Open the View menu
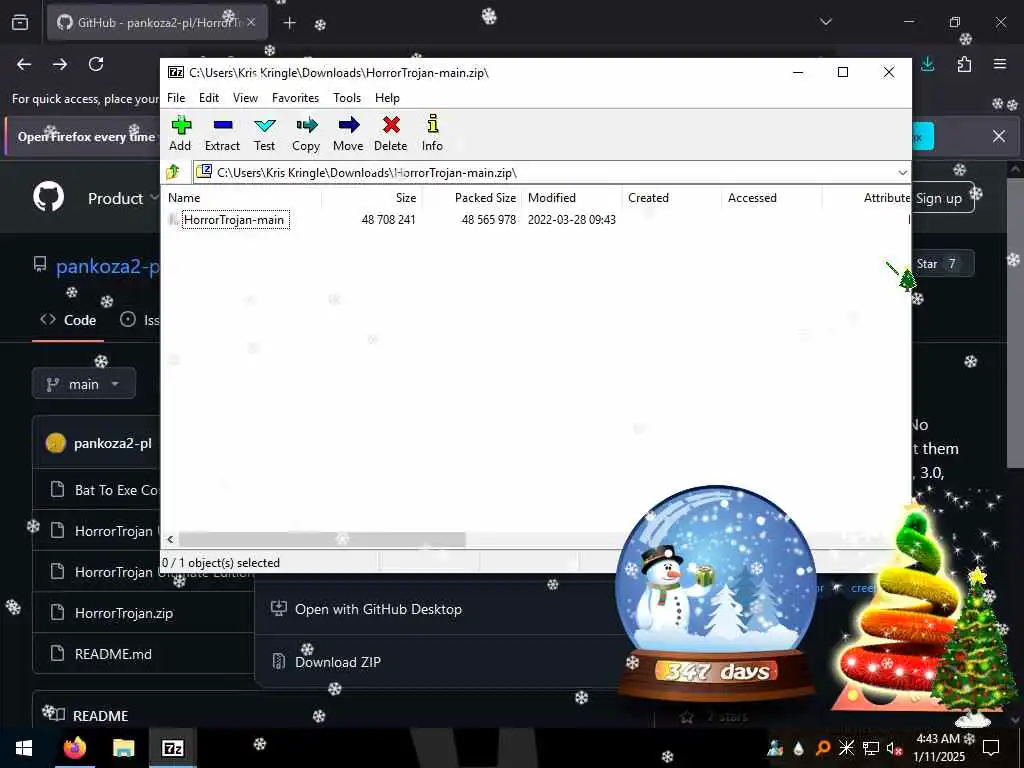This screenshot has width=1024, height=768. (246, 98)
